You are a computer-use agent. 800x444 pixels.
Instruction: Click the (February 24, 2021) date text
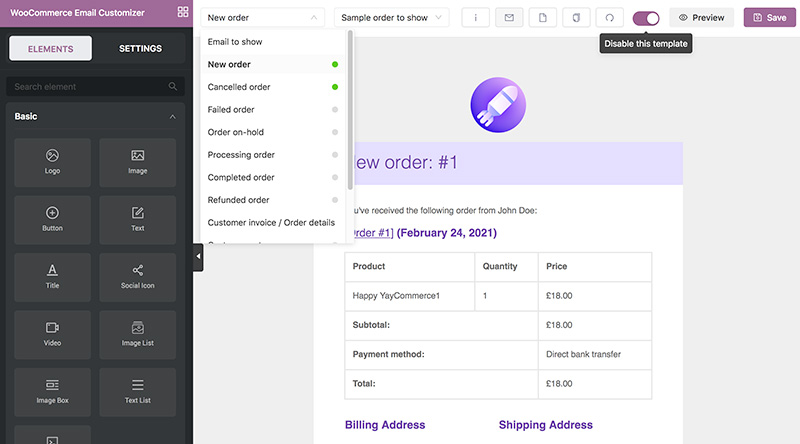446,233
